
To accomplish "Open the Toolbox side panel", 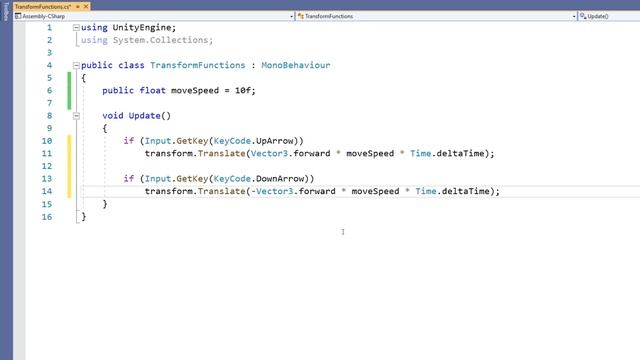I will tap(6, 11).
